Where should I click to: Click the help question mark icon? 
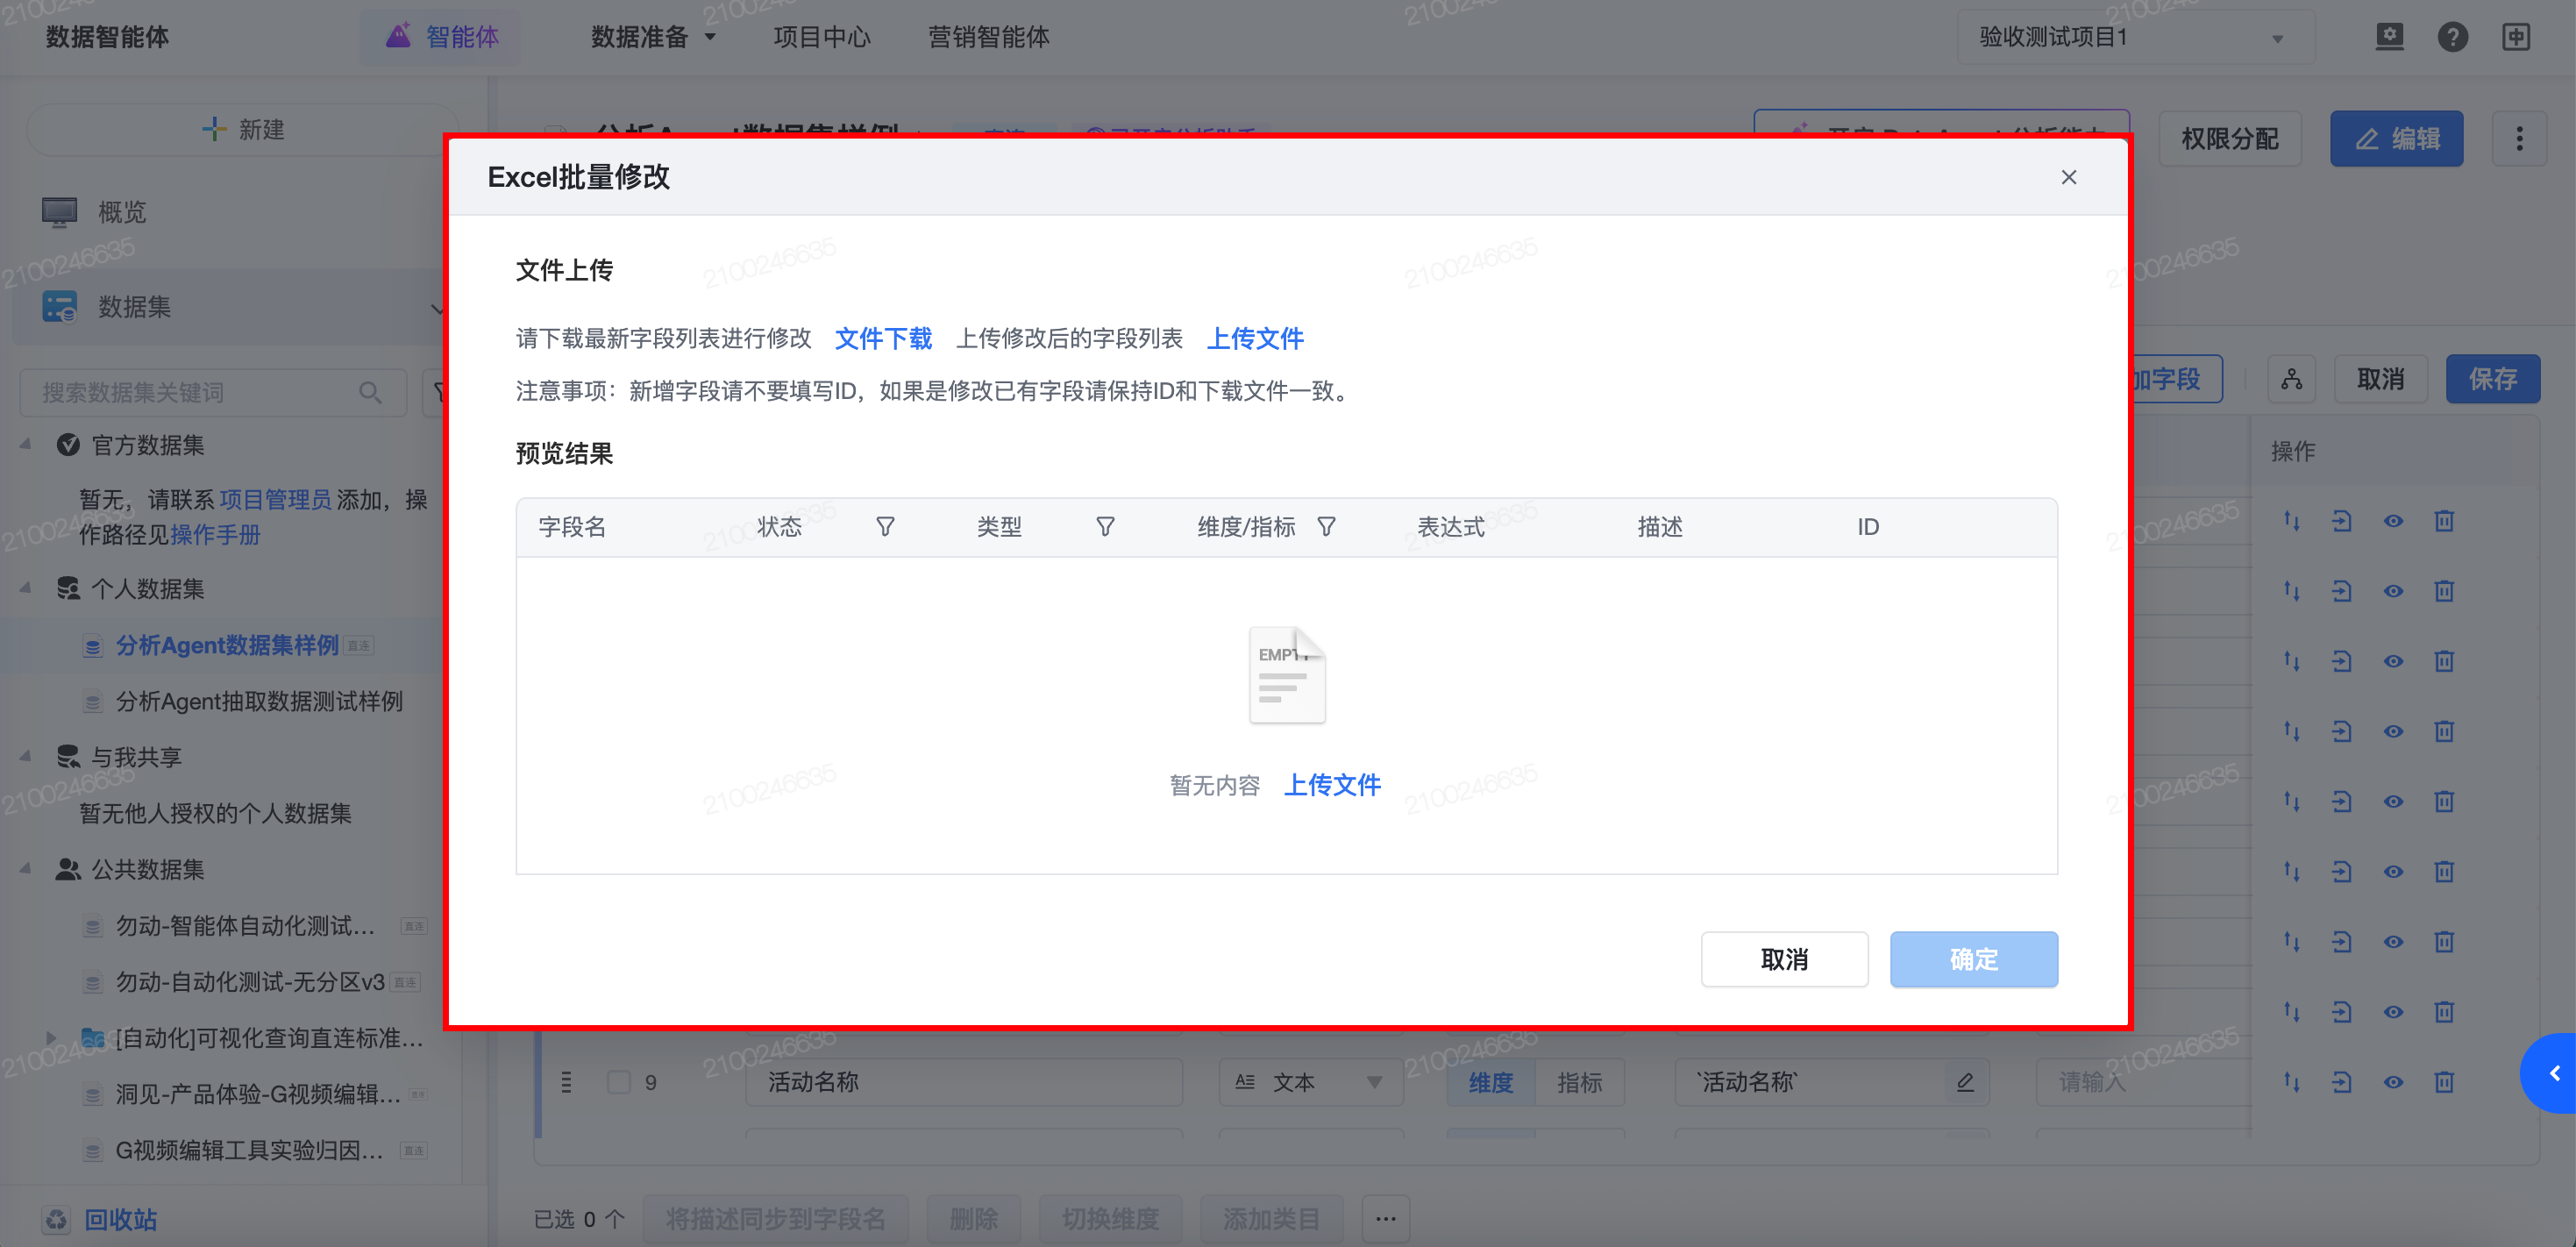(x=2452, y=38)
